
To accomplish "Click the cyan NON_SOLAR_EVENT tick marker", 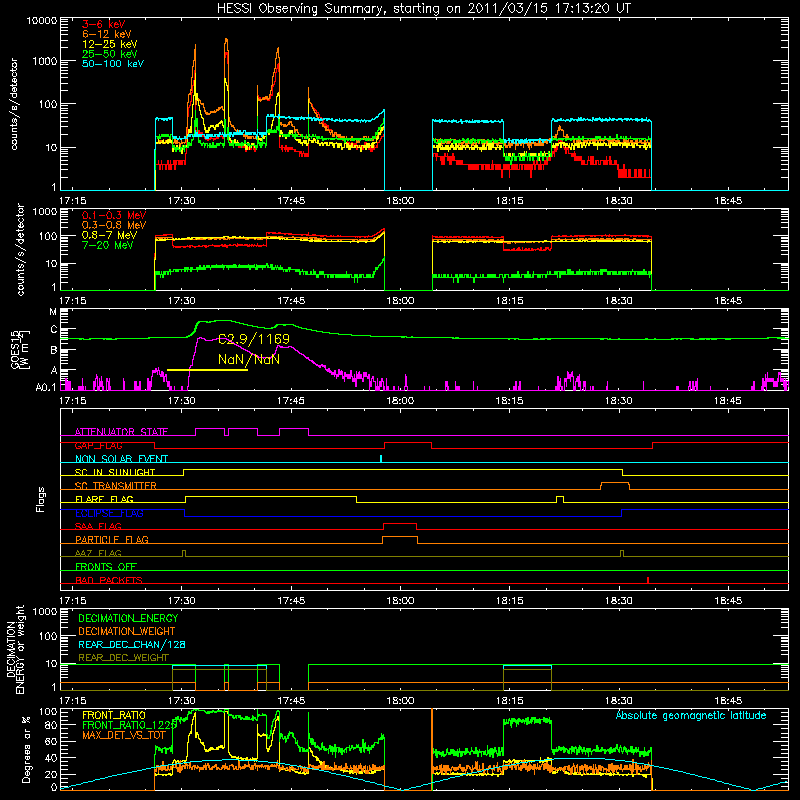I will pos(381,459).
